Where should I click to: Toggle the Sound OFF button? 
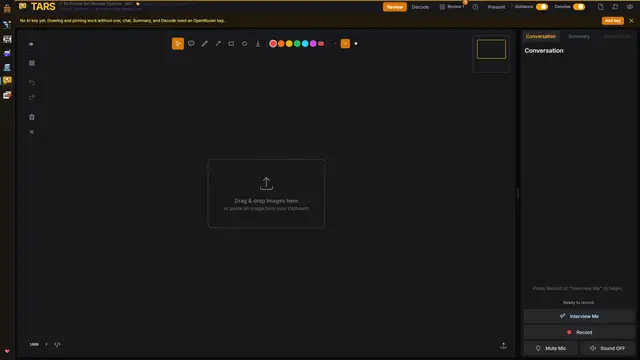(607, 348)
